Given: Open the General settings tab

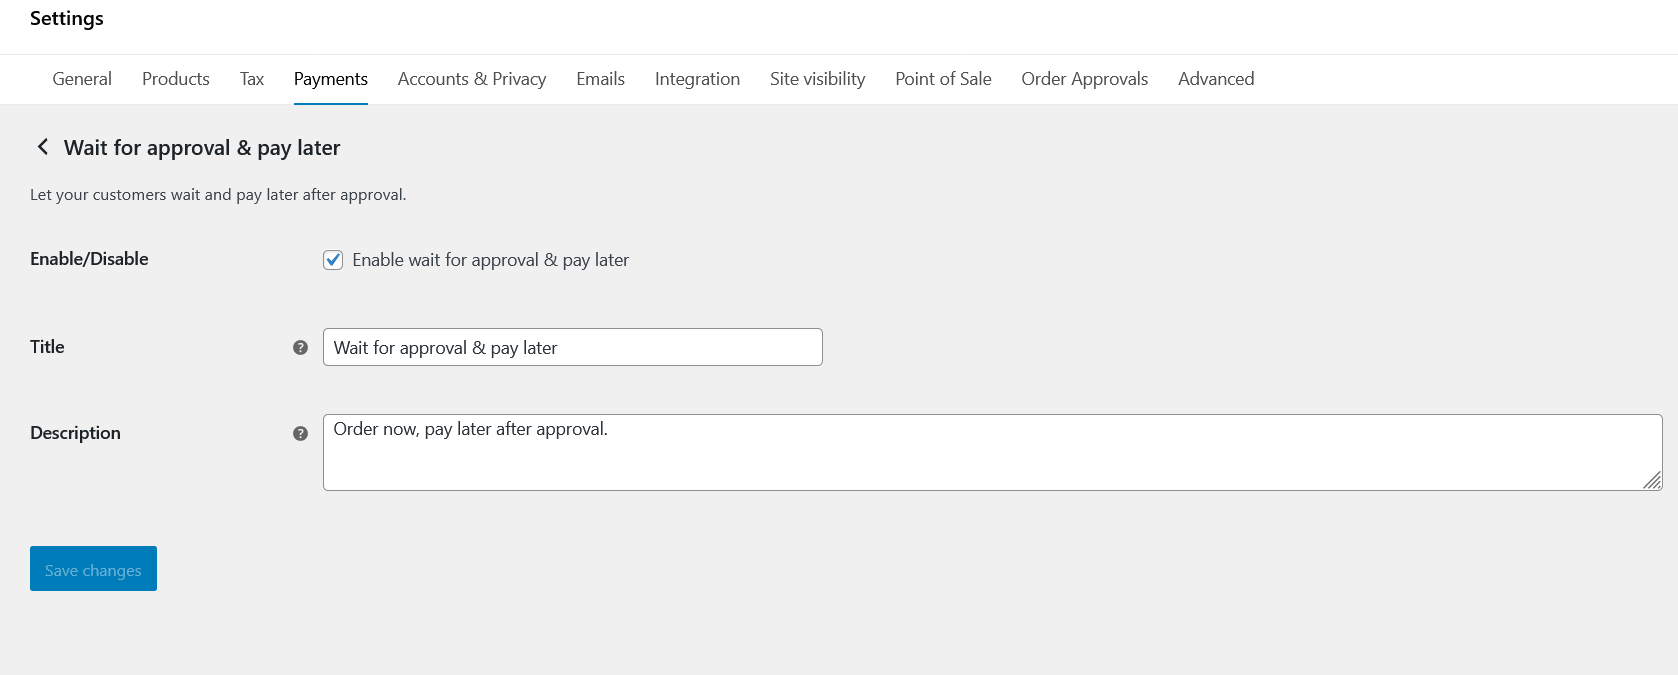Looking at the screenshot, I should click(82, 79).
